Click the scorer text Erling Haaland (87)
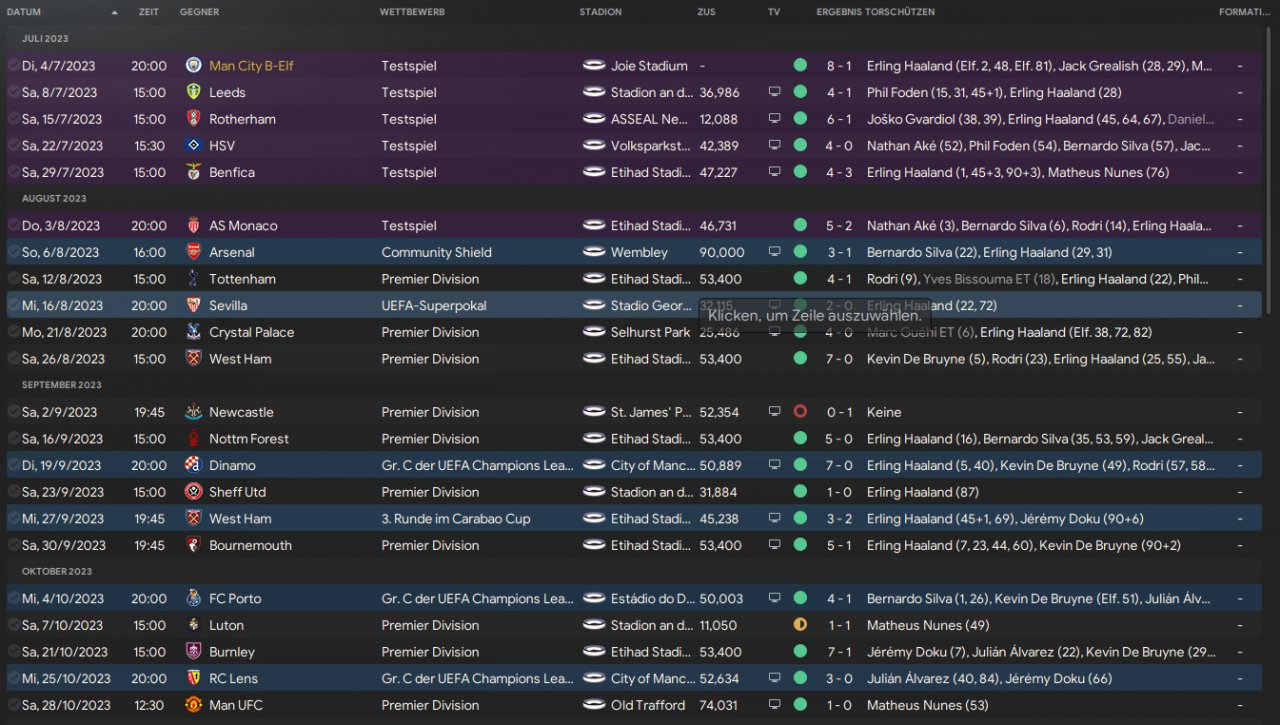Image resolution: width=1280 pixels, height=725 pixels. [924, 492]
